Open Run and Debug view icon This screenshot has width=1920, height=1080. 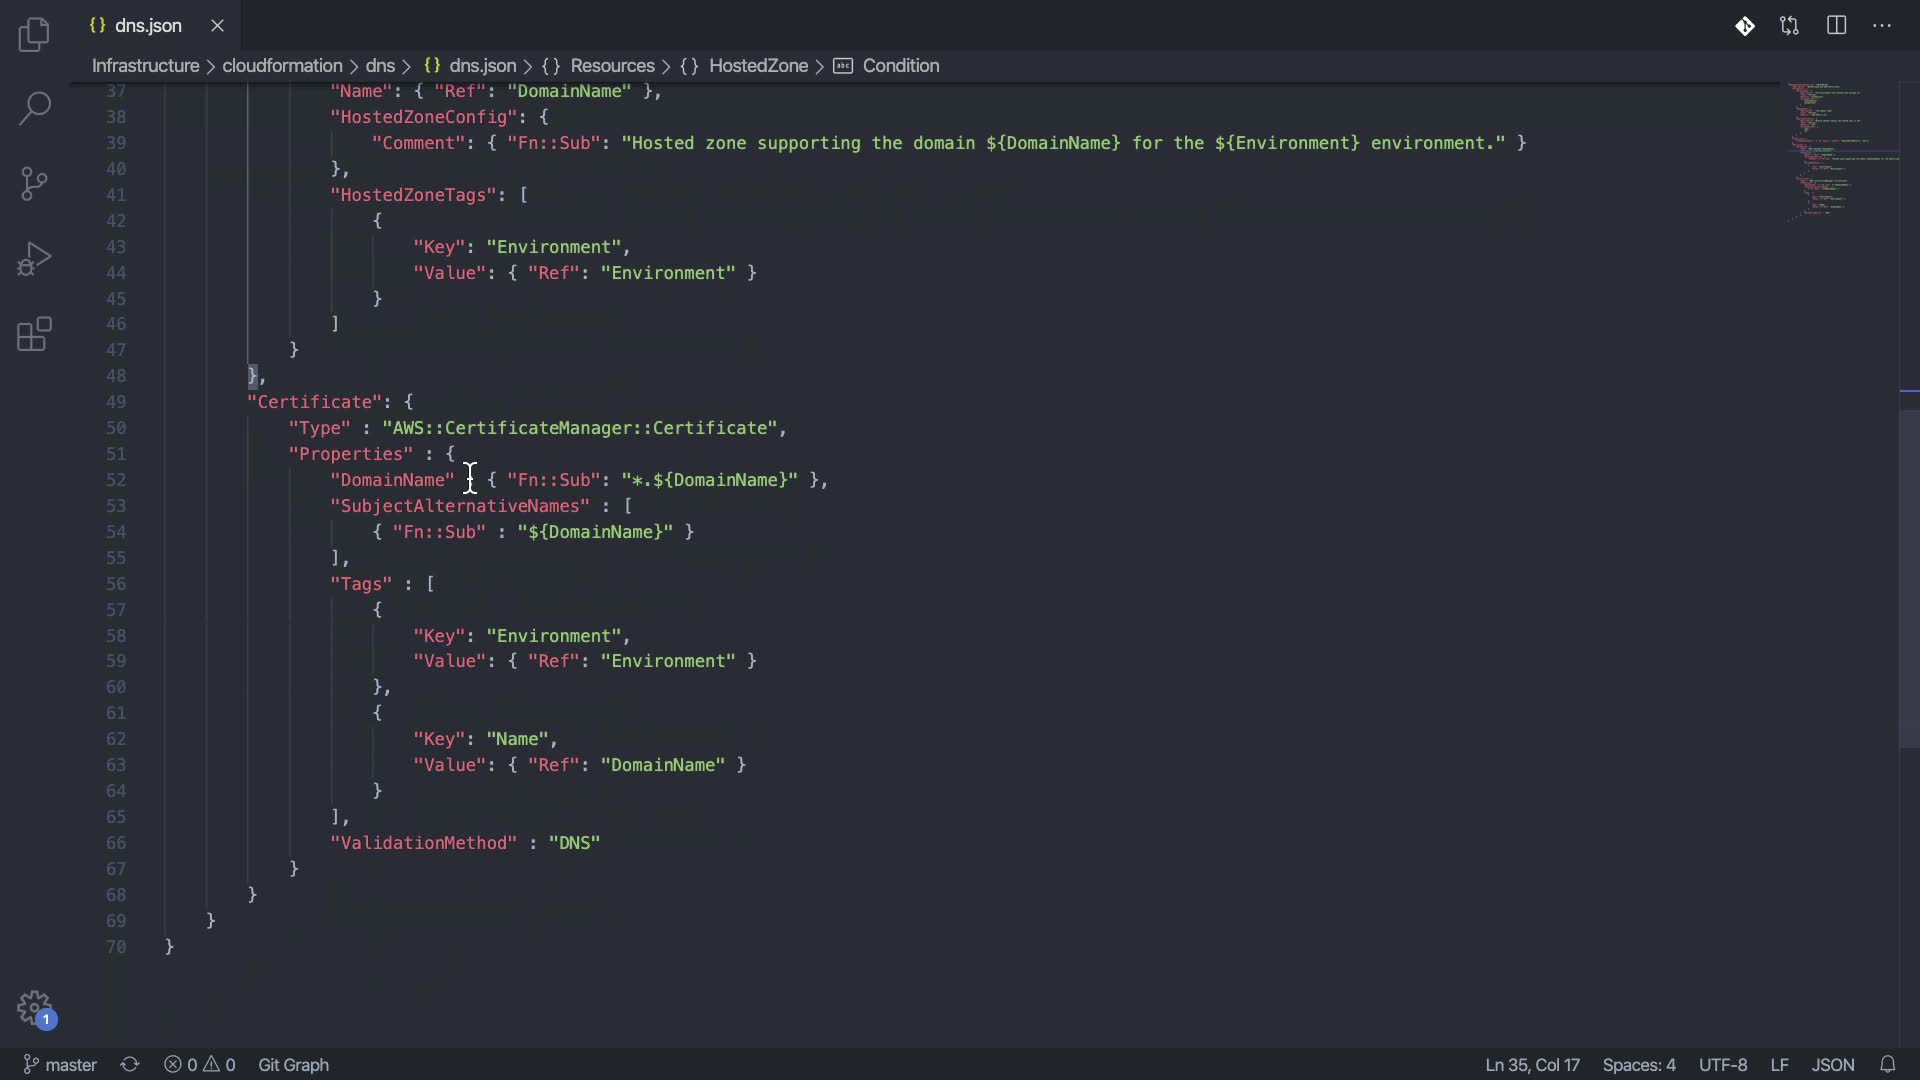(34, 259)
